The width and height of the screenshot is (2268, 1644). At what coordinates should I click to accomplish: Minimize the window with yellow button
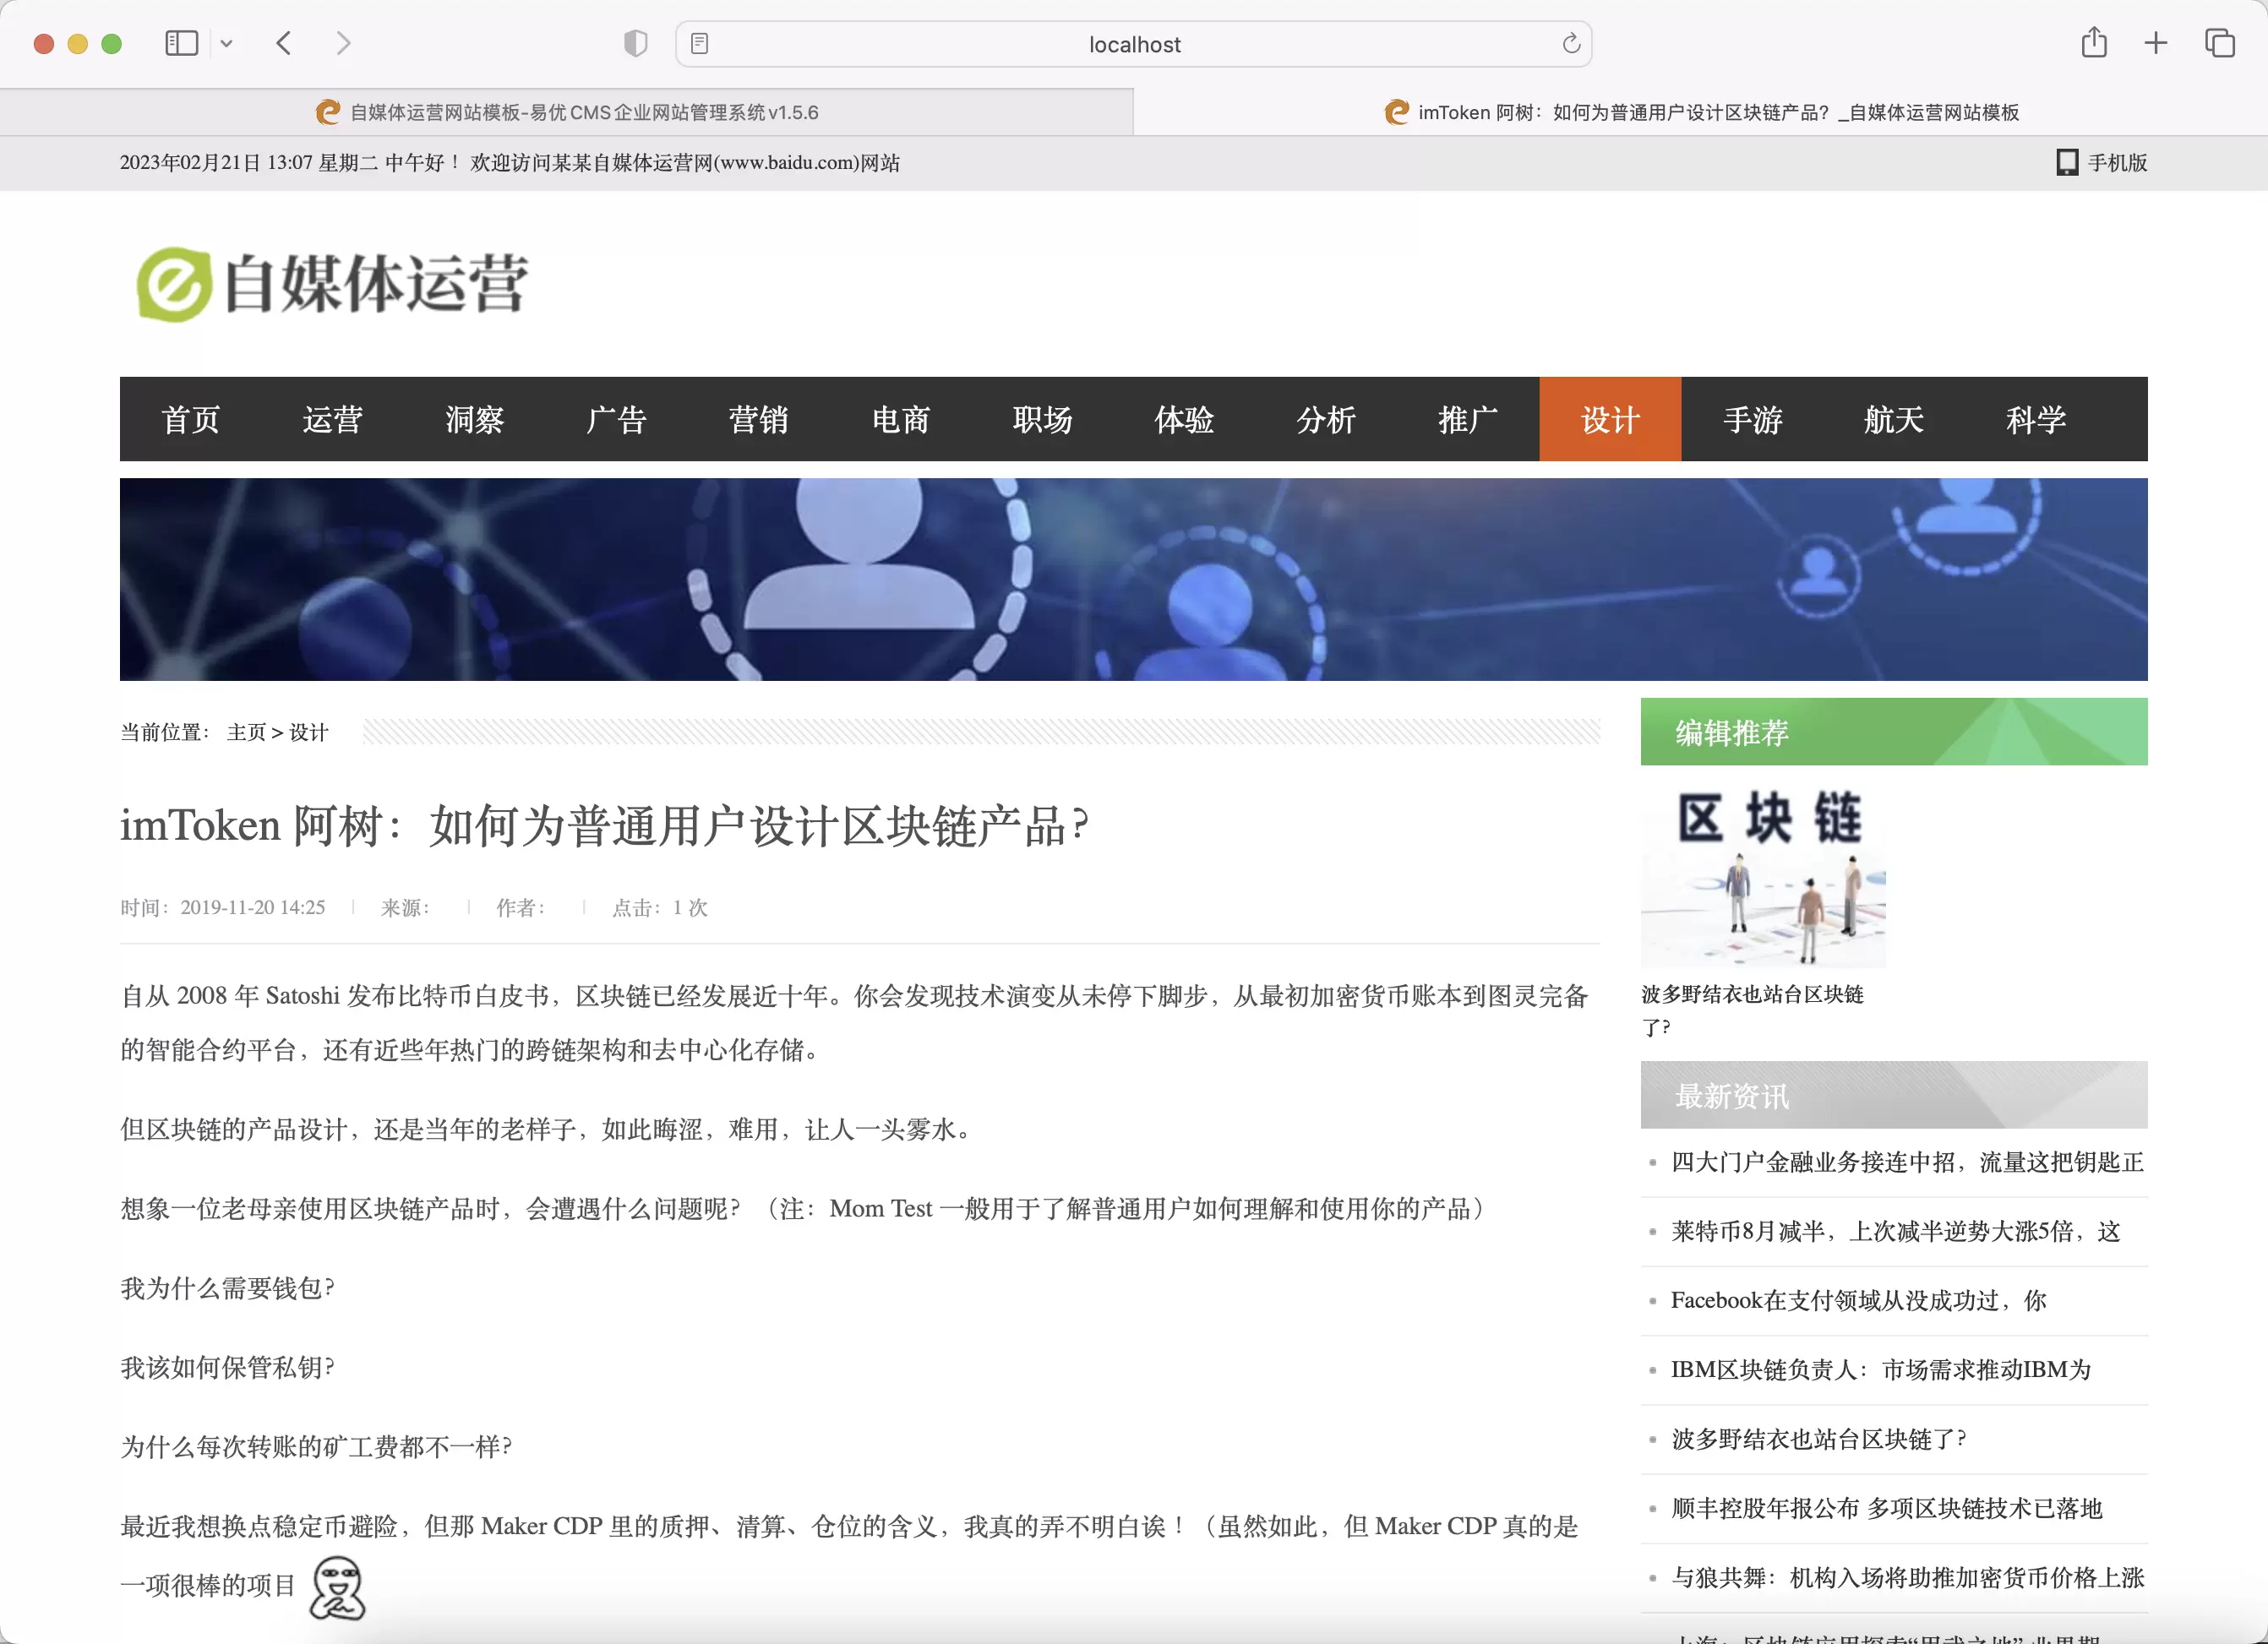[x=78, y=44]
